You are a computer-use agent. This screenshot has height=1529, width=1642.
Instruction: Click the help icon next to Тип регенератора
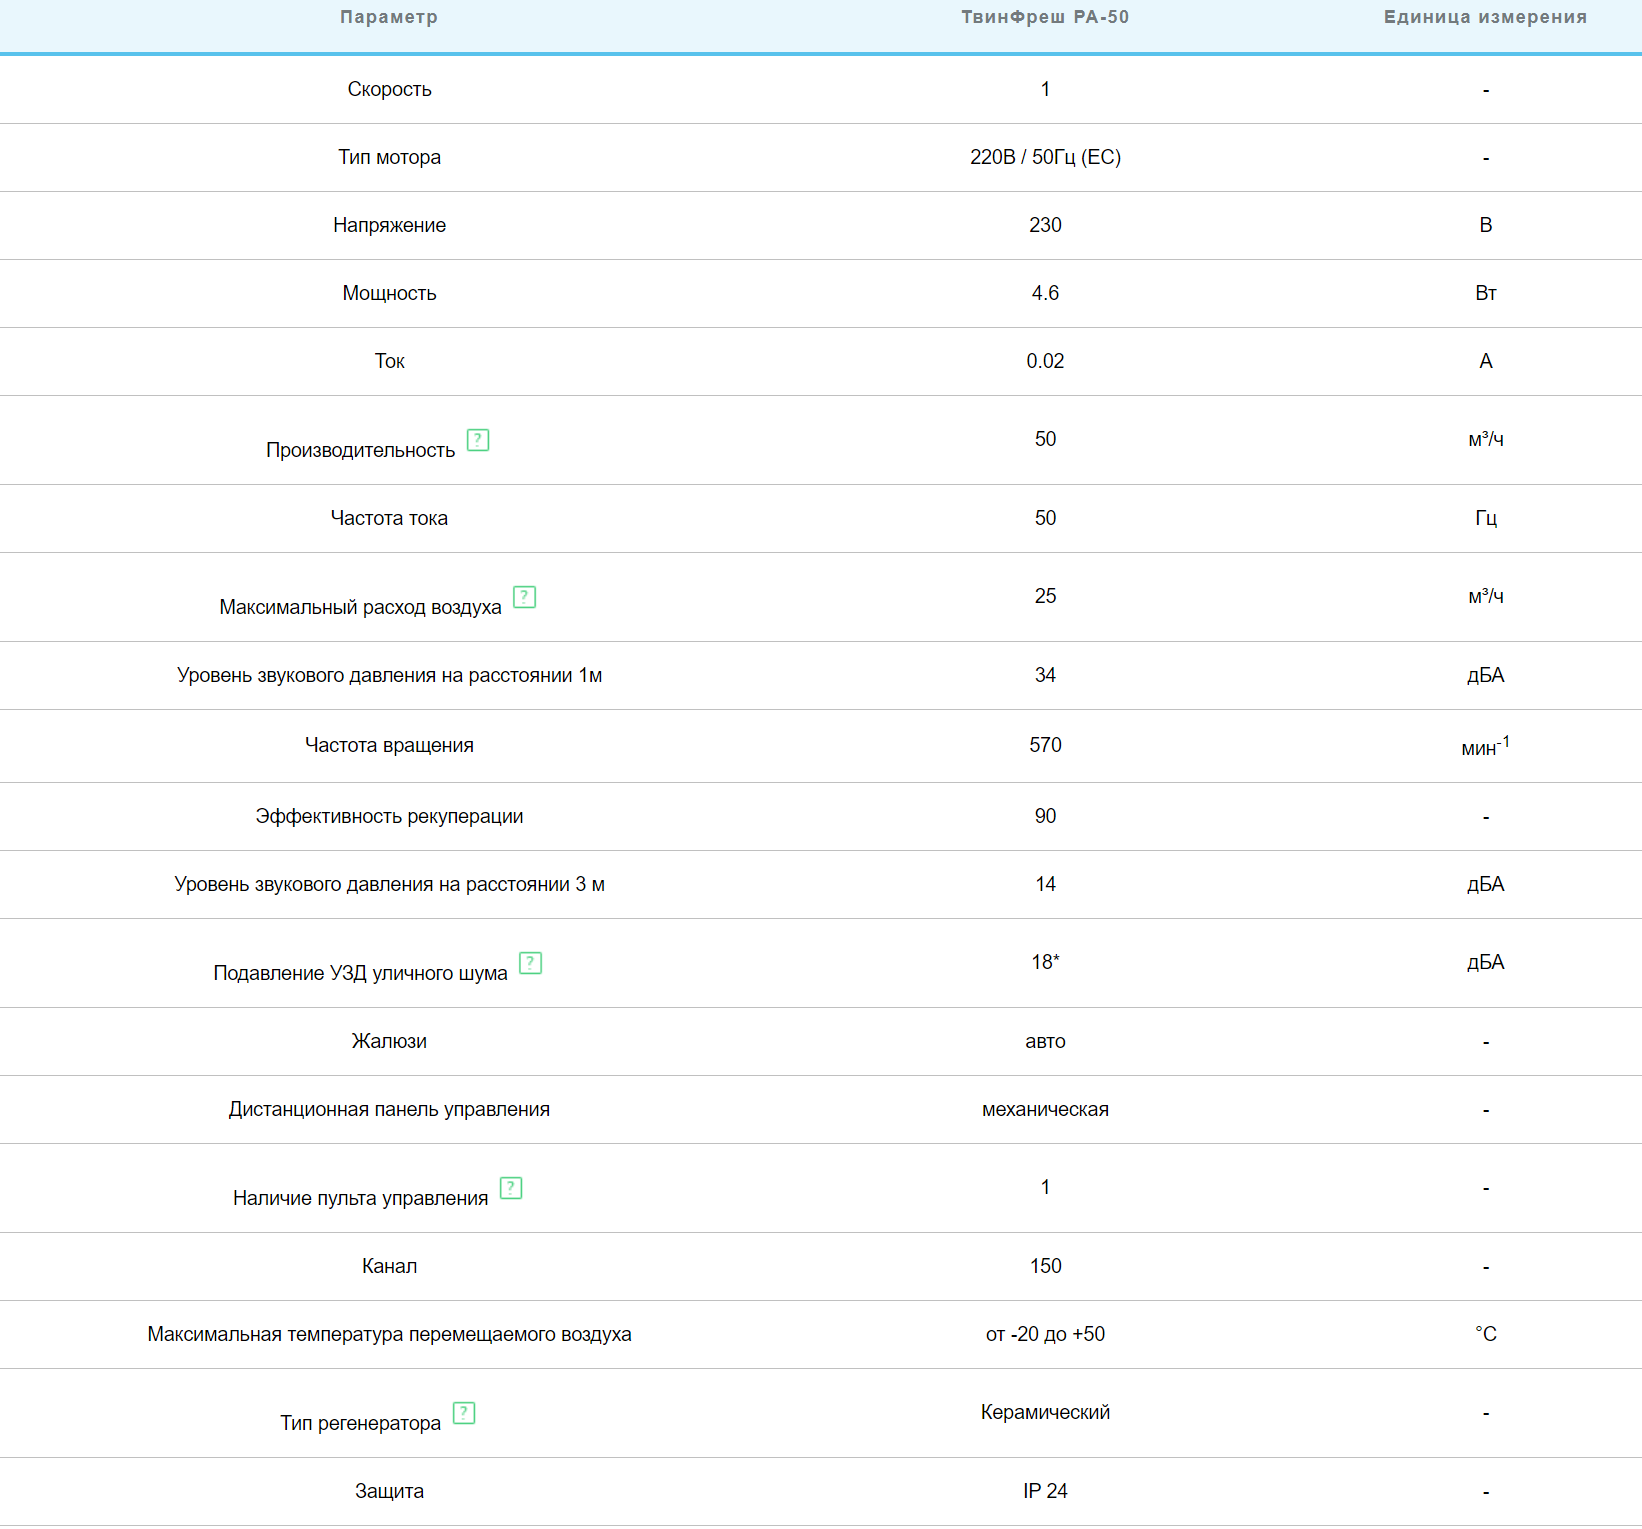coord(464,1413)
